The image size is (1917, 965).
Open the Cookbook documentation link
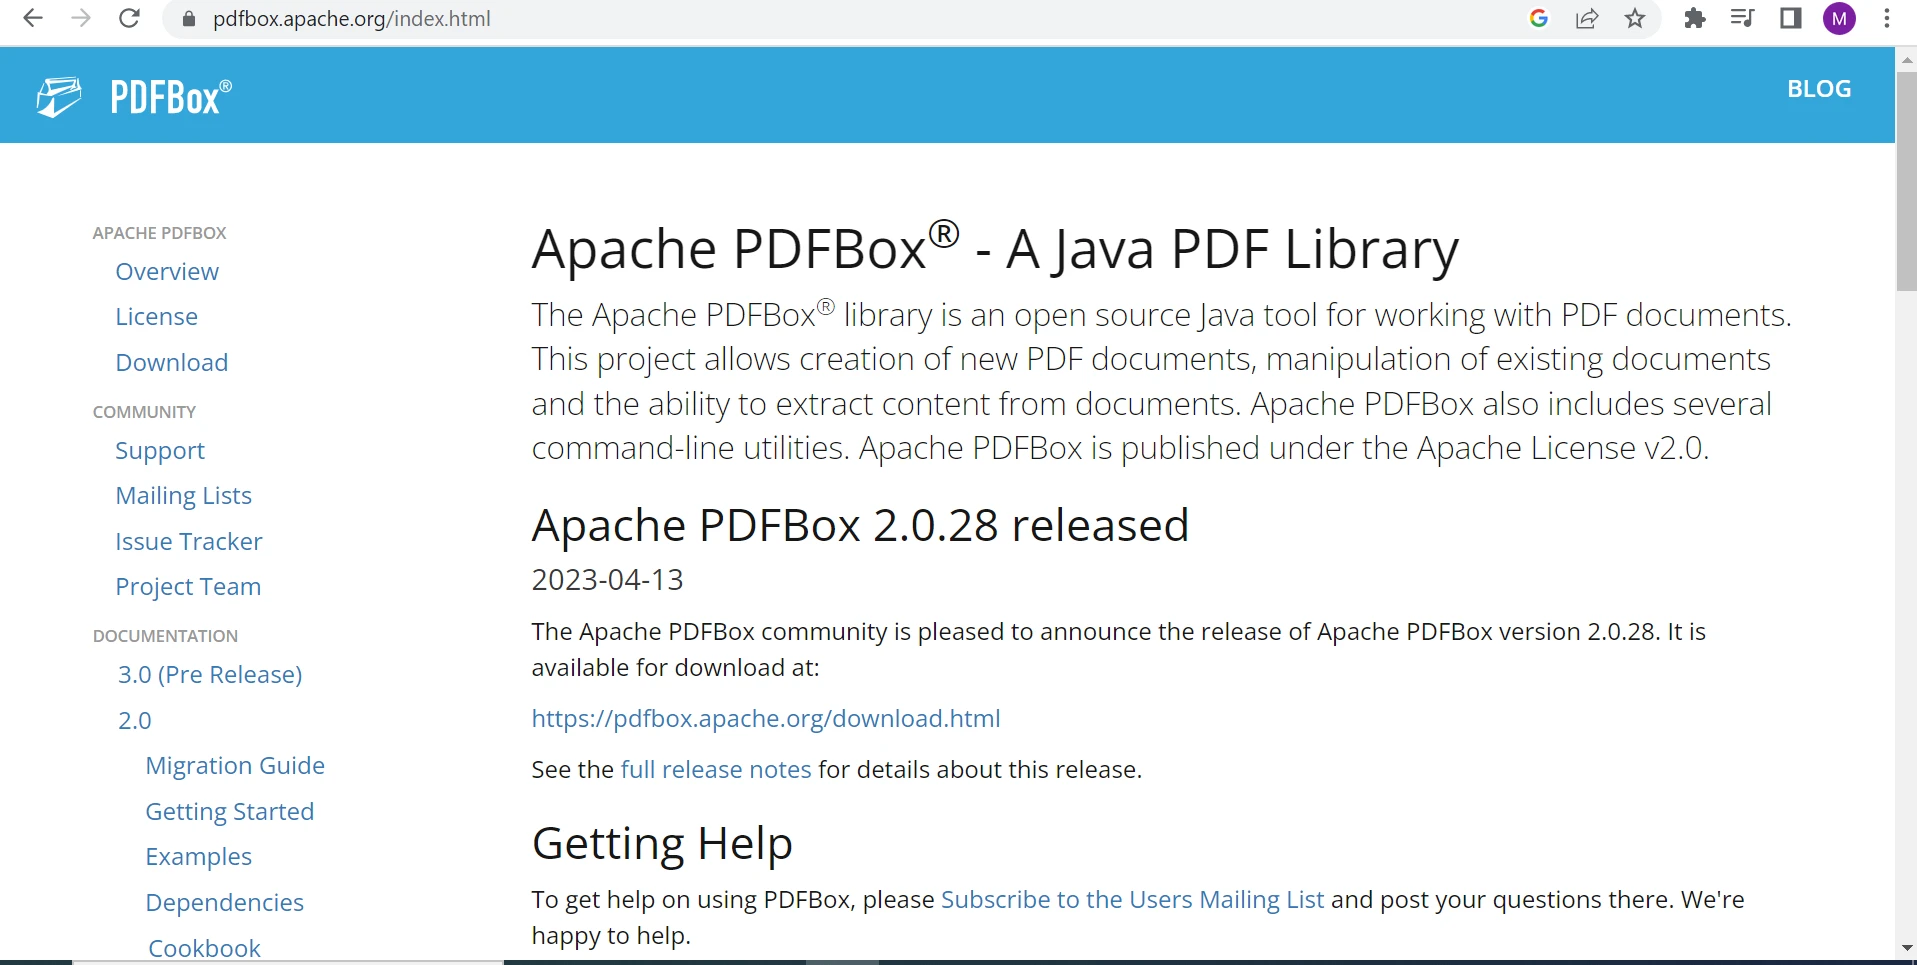pos(204,948)
